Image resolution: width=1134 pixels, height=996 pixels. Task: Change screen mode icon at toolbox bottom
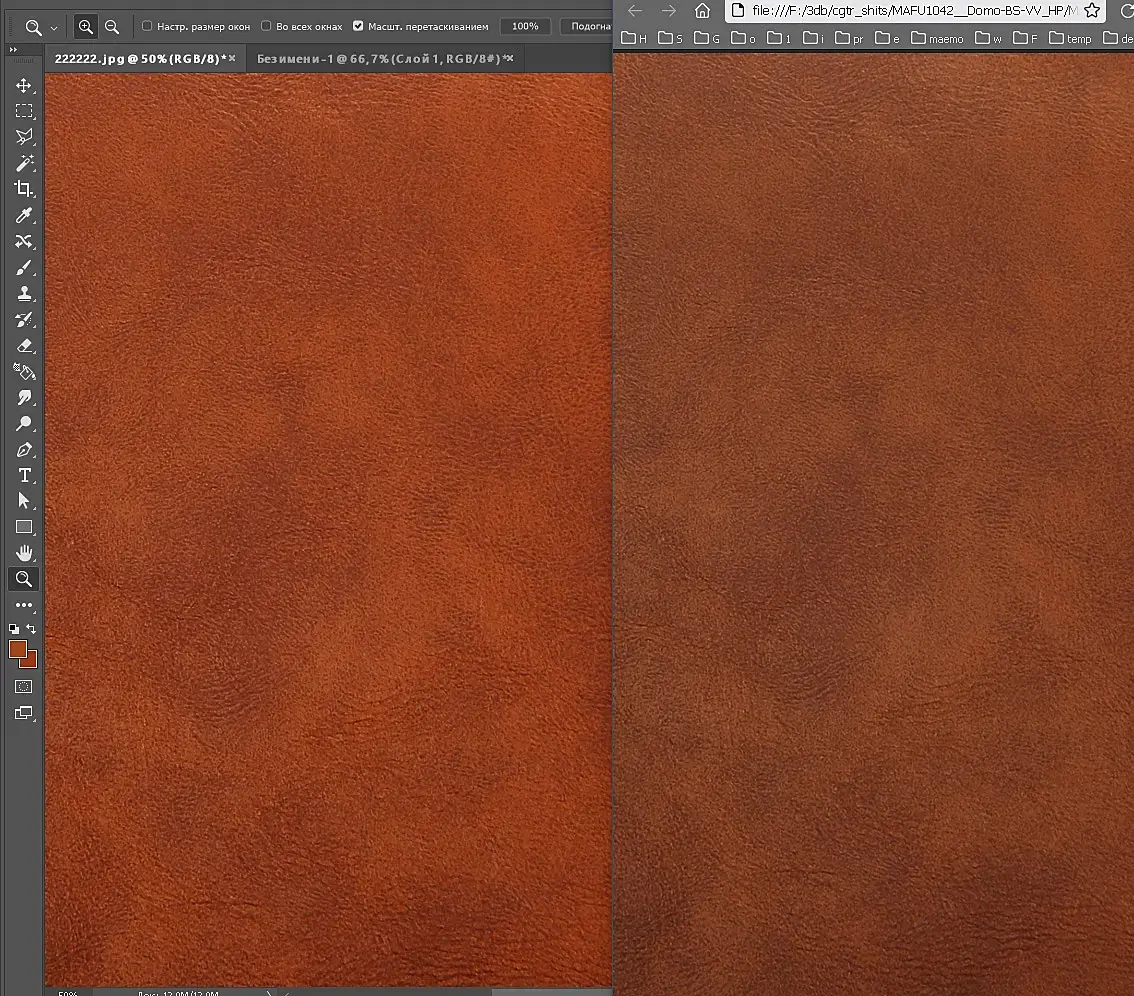tap(24, 713)
